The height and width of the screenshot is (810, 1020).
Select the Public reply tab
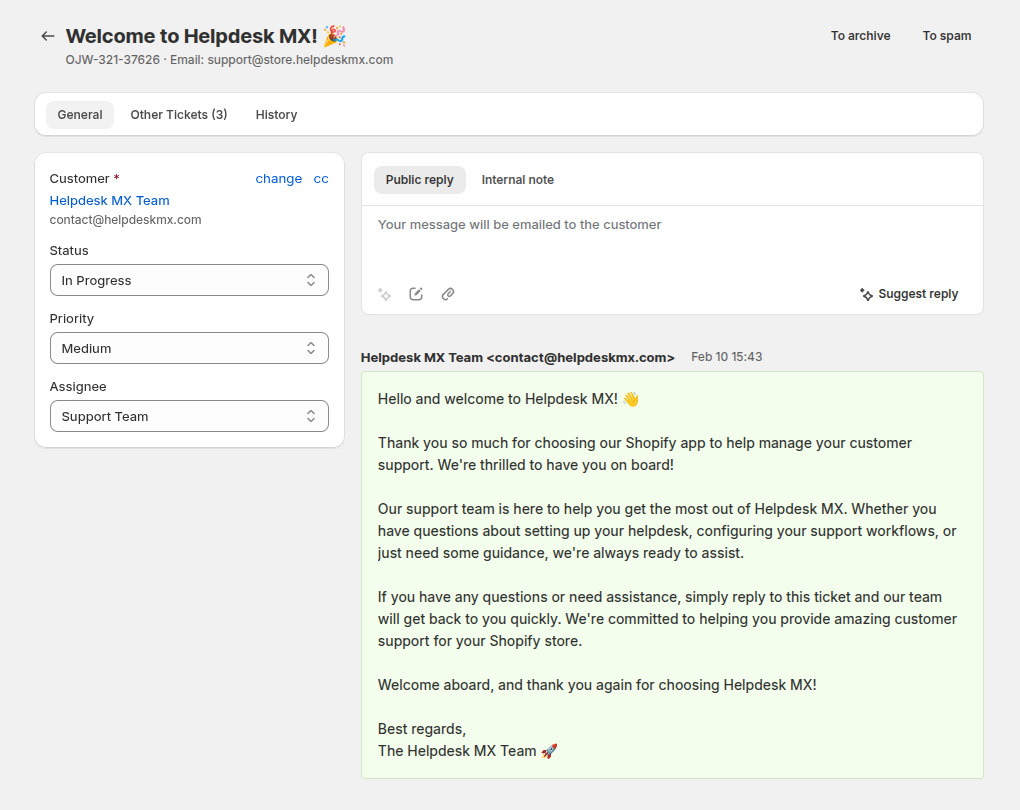[419, 180]
